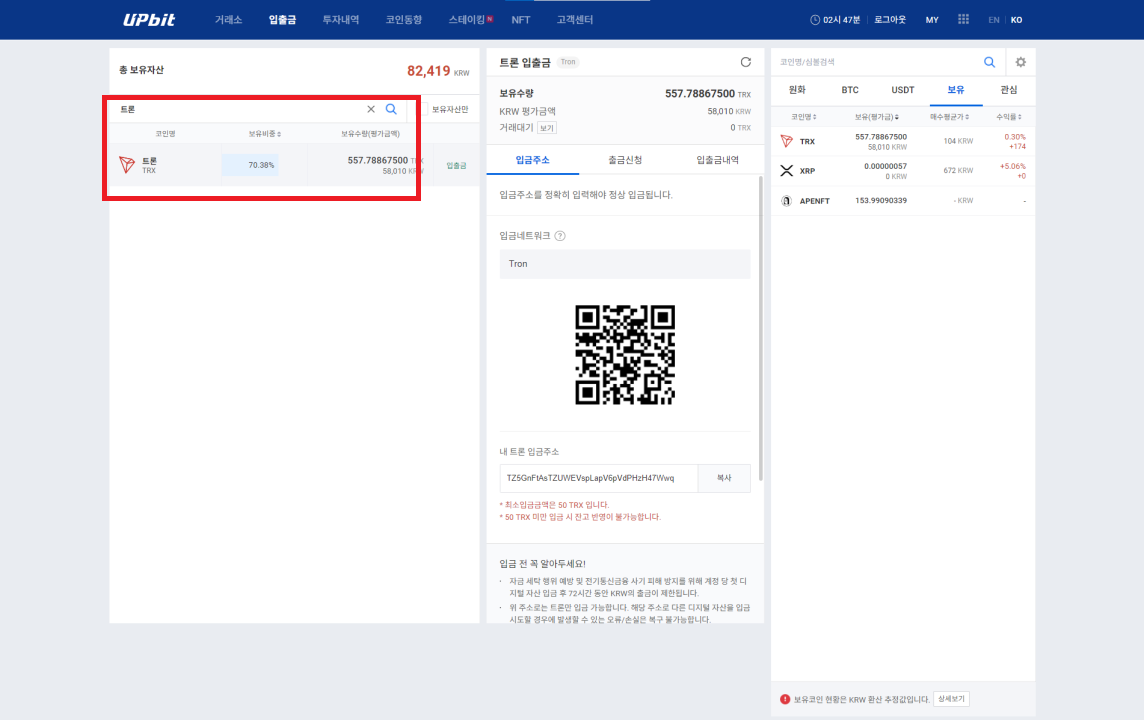Click the 복사 copy button
This screenshot has height=720, width=1144.
tap(724, 478)
